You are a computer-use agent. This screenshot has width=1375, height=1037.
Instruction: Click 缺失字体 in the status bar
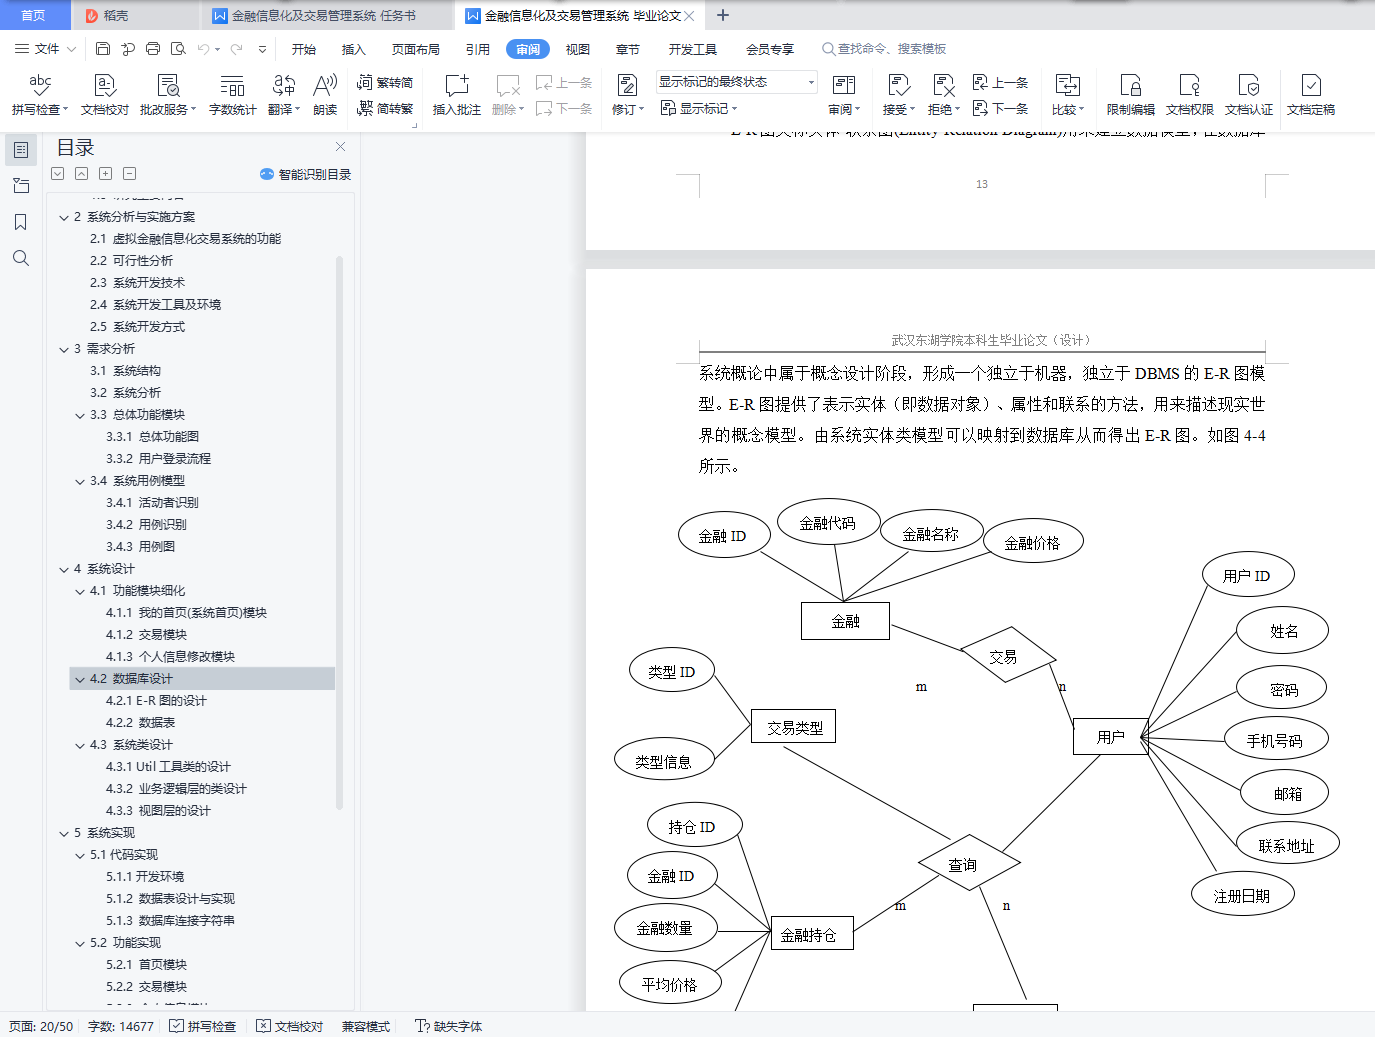click(x=449, y=1026)
